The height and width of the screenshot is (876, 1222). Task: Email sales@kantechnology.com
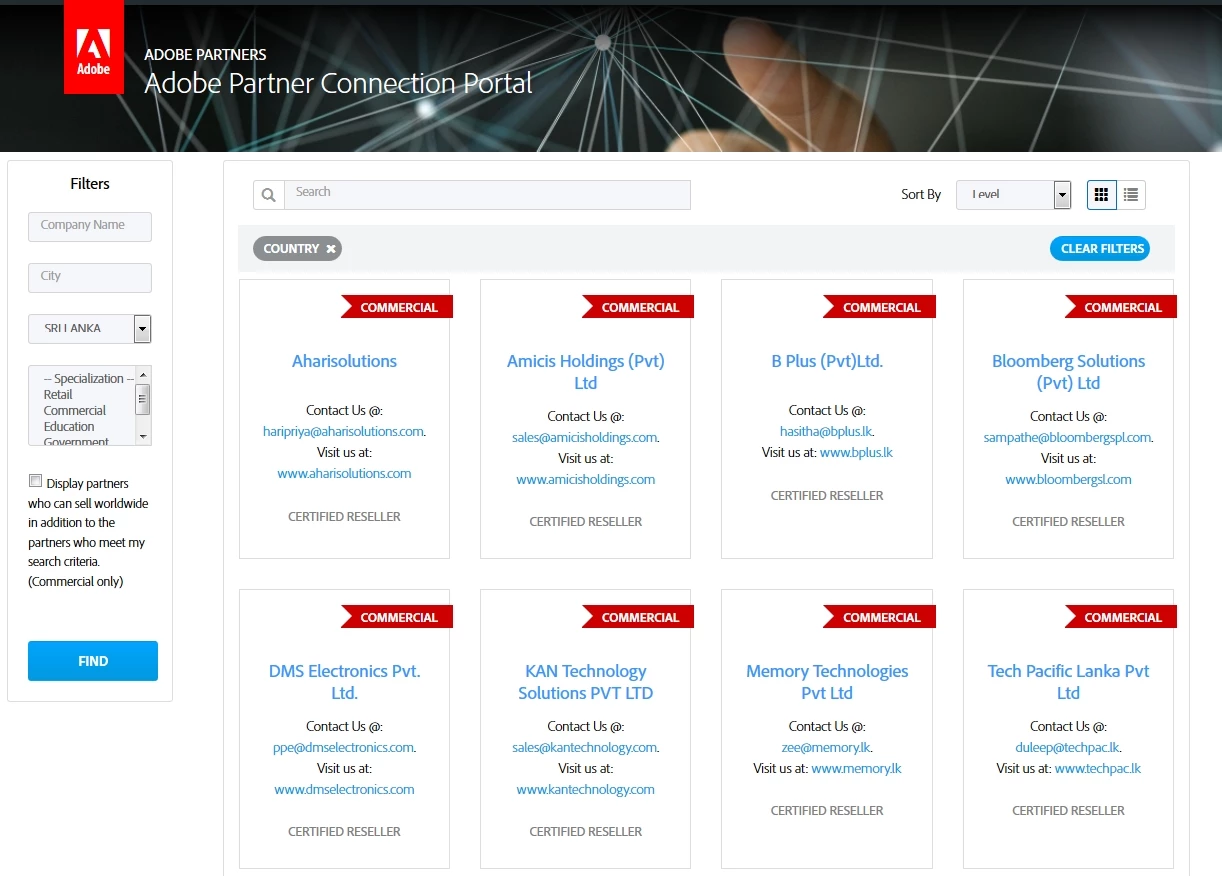point(584,747)
